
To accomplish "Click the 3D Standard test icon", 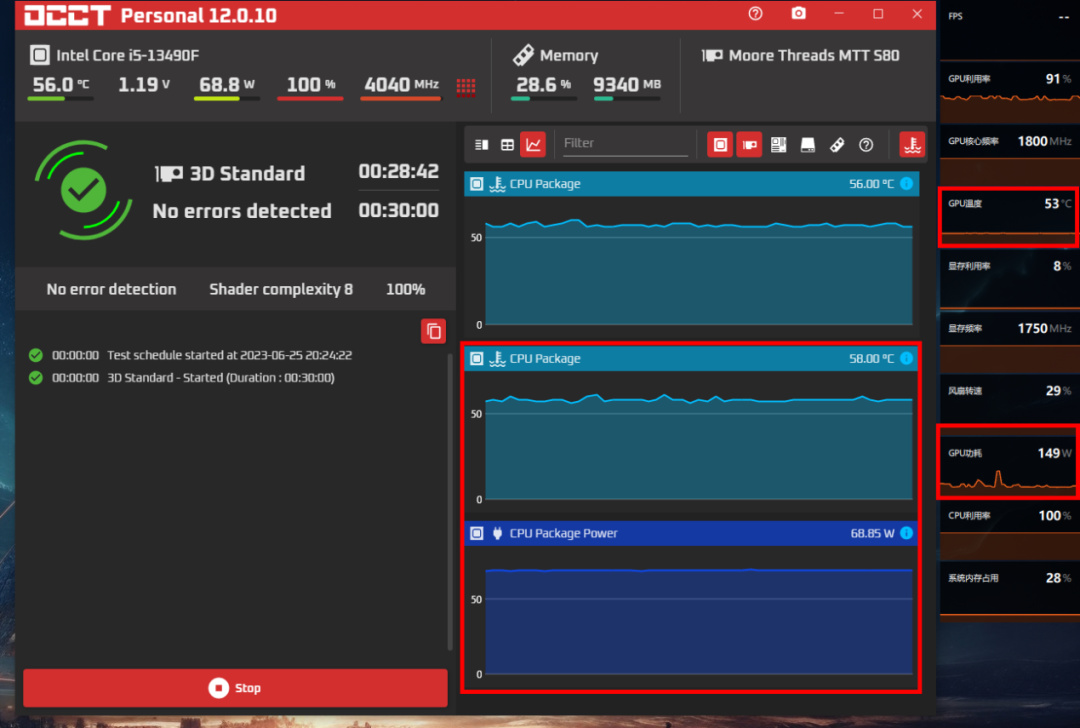I will click(169, 174).
